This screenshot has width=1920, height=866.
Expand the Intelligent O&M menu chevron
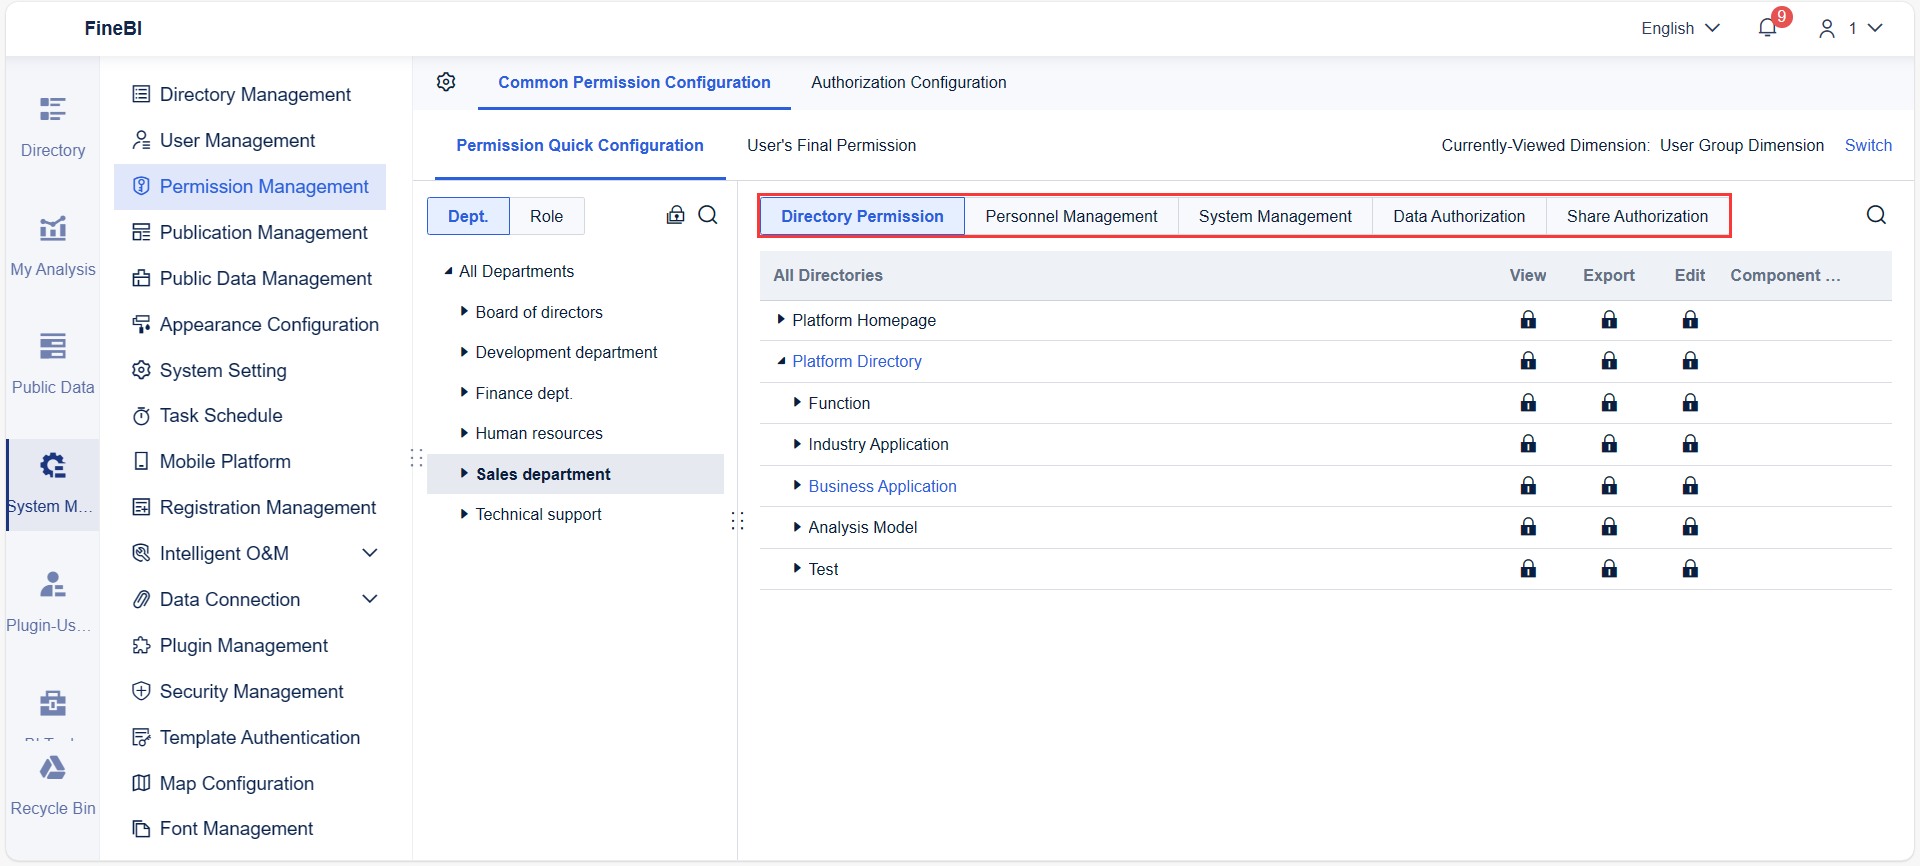click(x=370, y=553)
